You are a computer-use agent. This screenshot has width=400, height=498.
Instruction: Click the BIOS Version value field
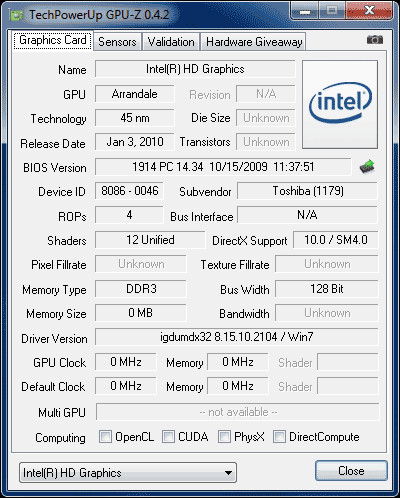pyautogui.click(x=223, y=167)
